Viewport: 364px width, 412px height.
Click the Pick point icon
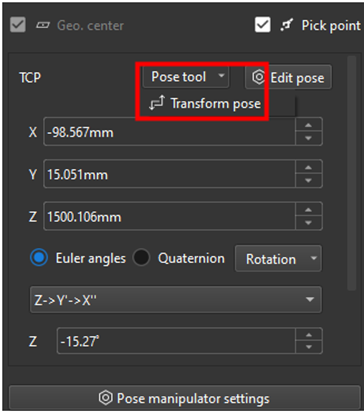pos(286,25)
